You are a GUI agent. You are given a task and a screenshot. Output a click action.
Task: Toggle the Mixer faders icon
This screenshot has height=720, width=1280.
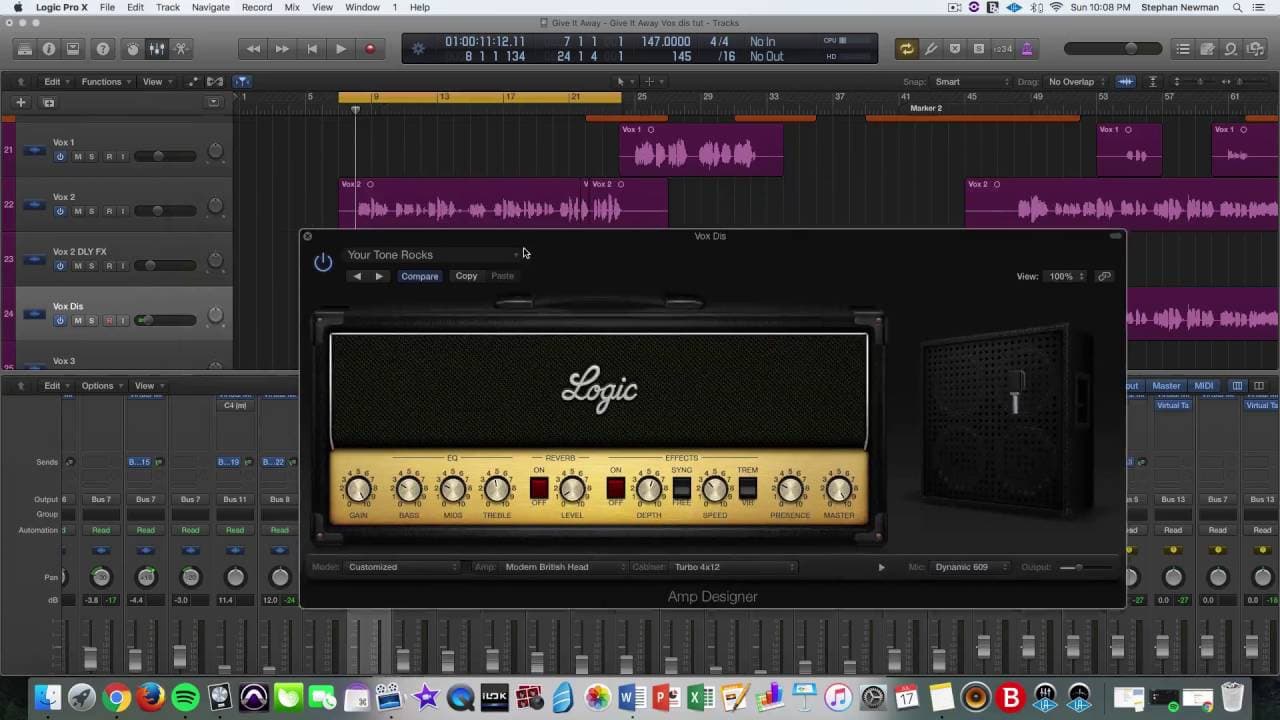pyautogui.click(x=157, y=48)
